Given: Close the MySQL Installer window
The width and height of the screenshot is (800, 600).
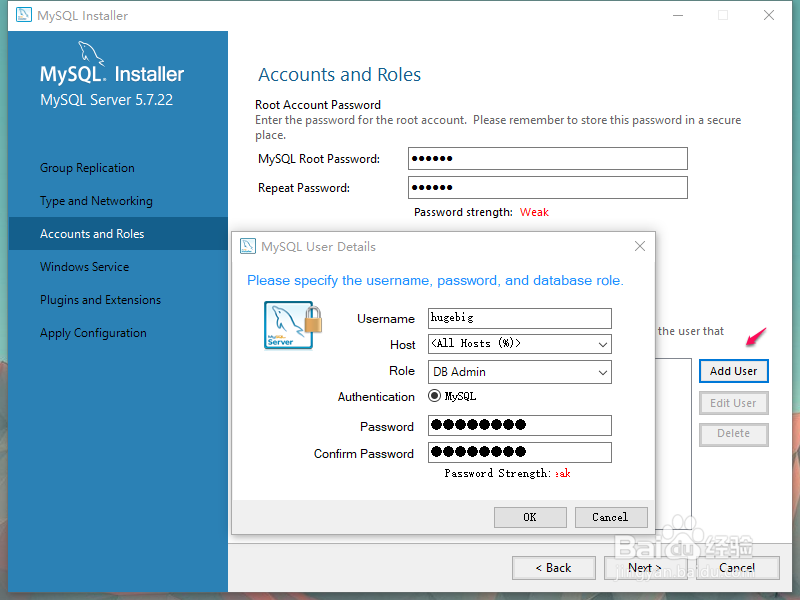Looking at the screenshot, I should click(769, 15).
